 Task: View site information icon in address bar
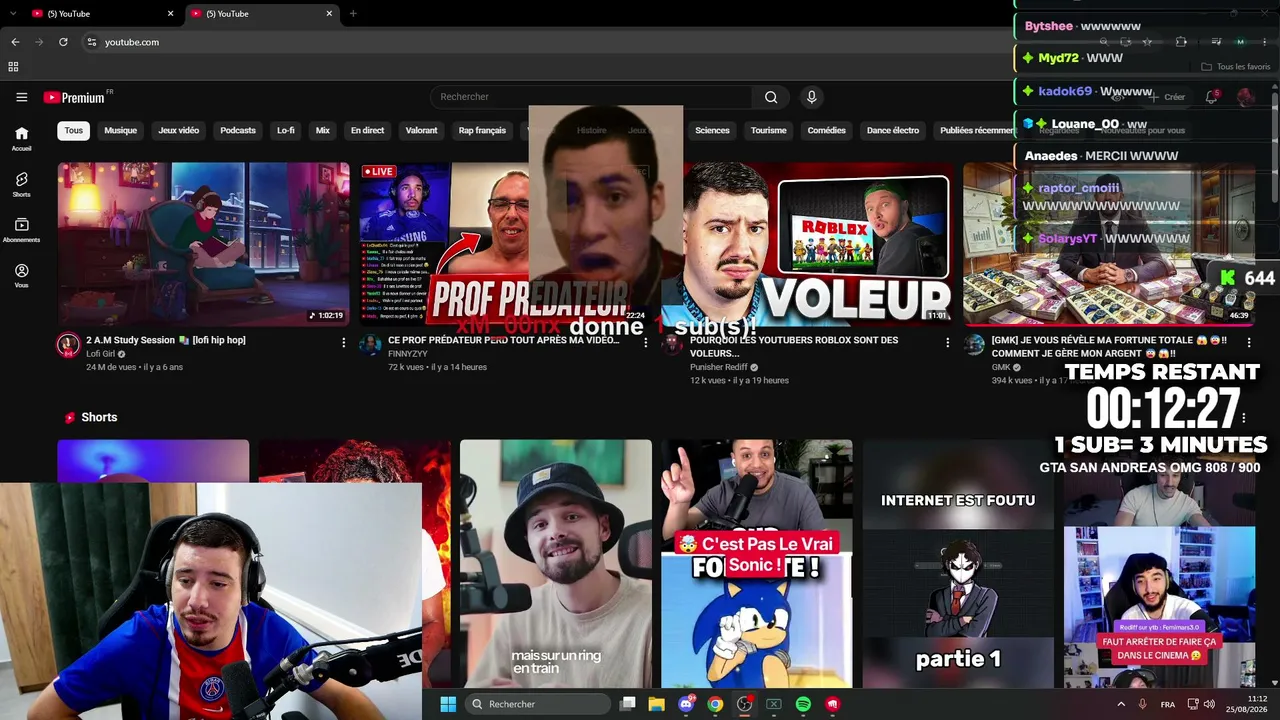coord(91,42)
